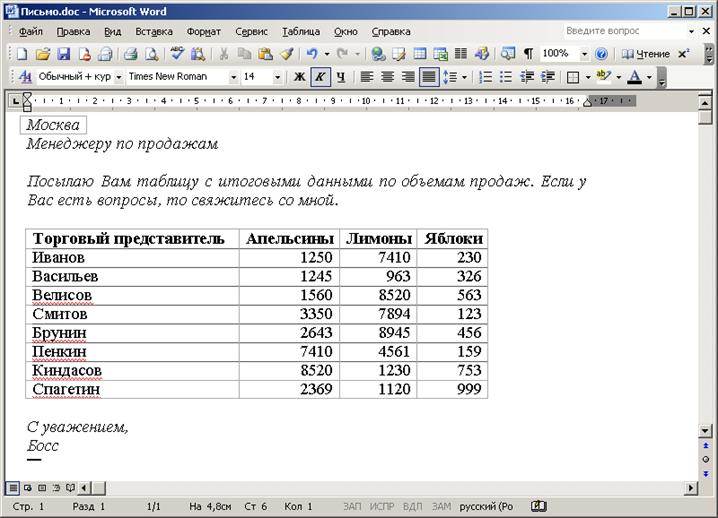Open the Правка menu
This screenshot has height=518, width=718.
click(73, 32)
